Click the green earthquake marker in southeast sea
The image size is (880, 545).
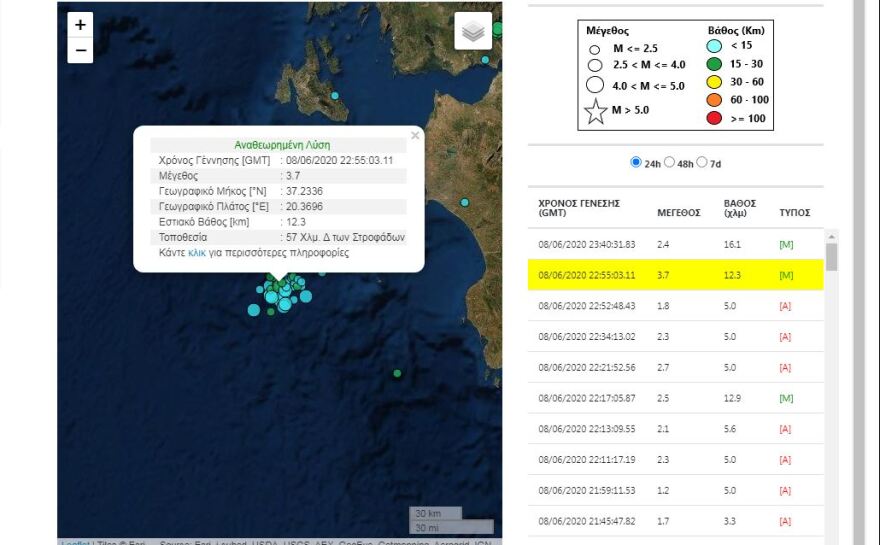click(397, 373)
